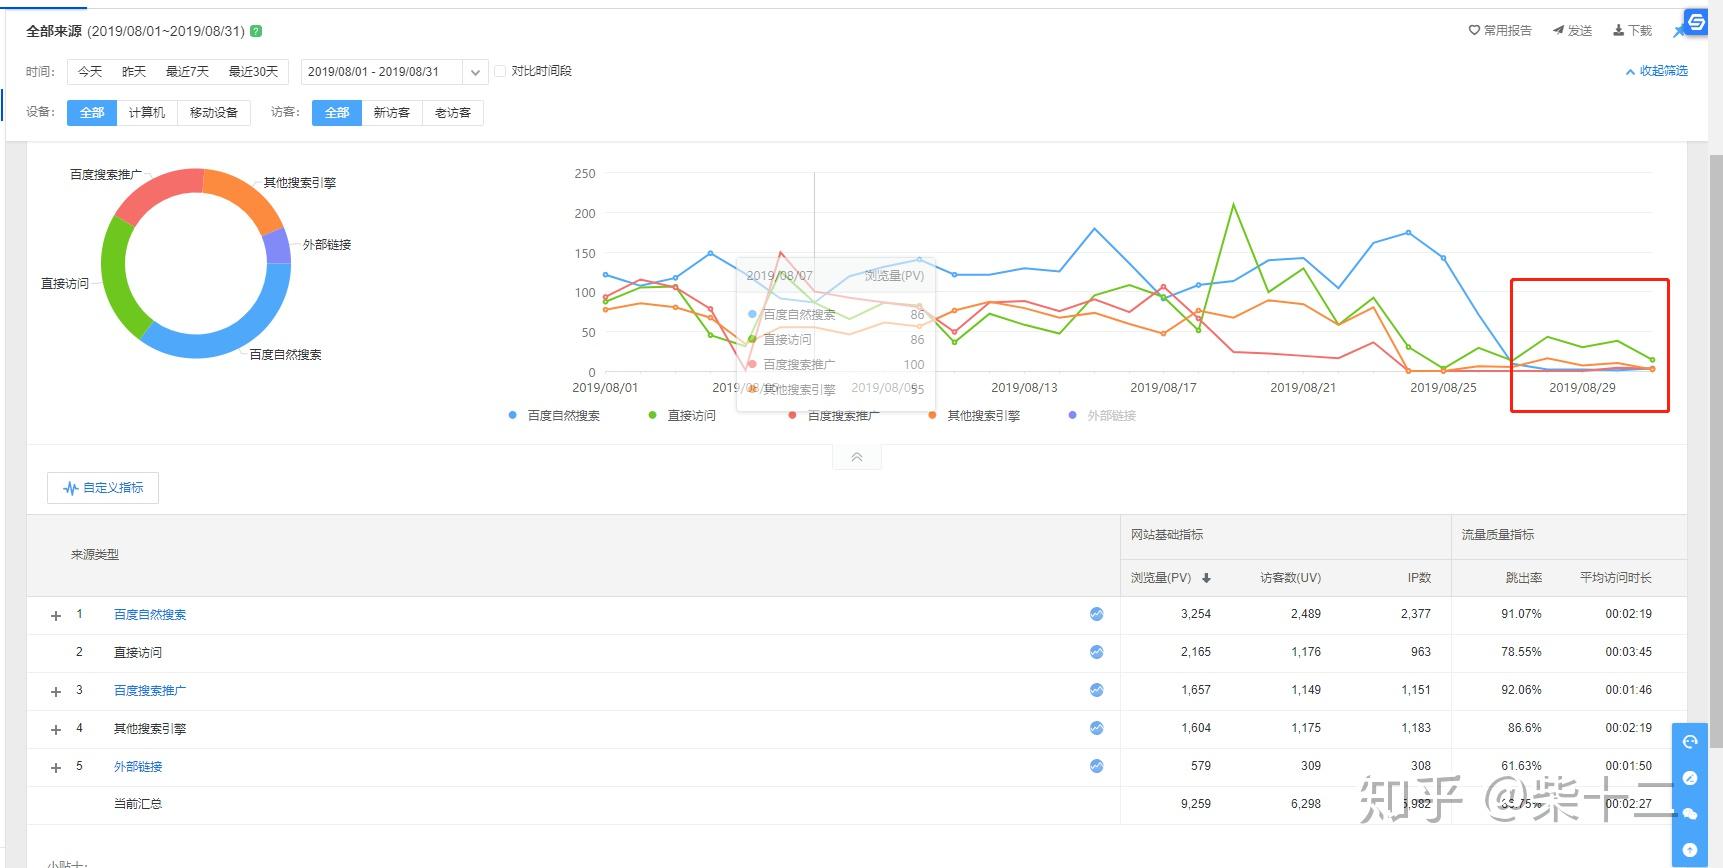The height and width of the screenshot is (868, 1723).
Task: Open the 自定义指标 button
Action: [103, 488]
